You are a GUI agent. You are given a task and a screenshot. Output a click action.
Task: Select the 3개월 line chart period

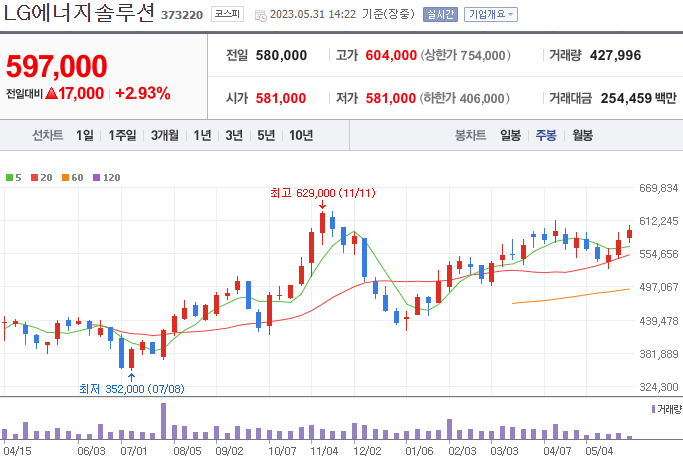(x=165, y=136)
